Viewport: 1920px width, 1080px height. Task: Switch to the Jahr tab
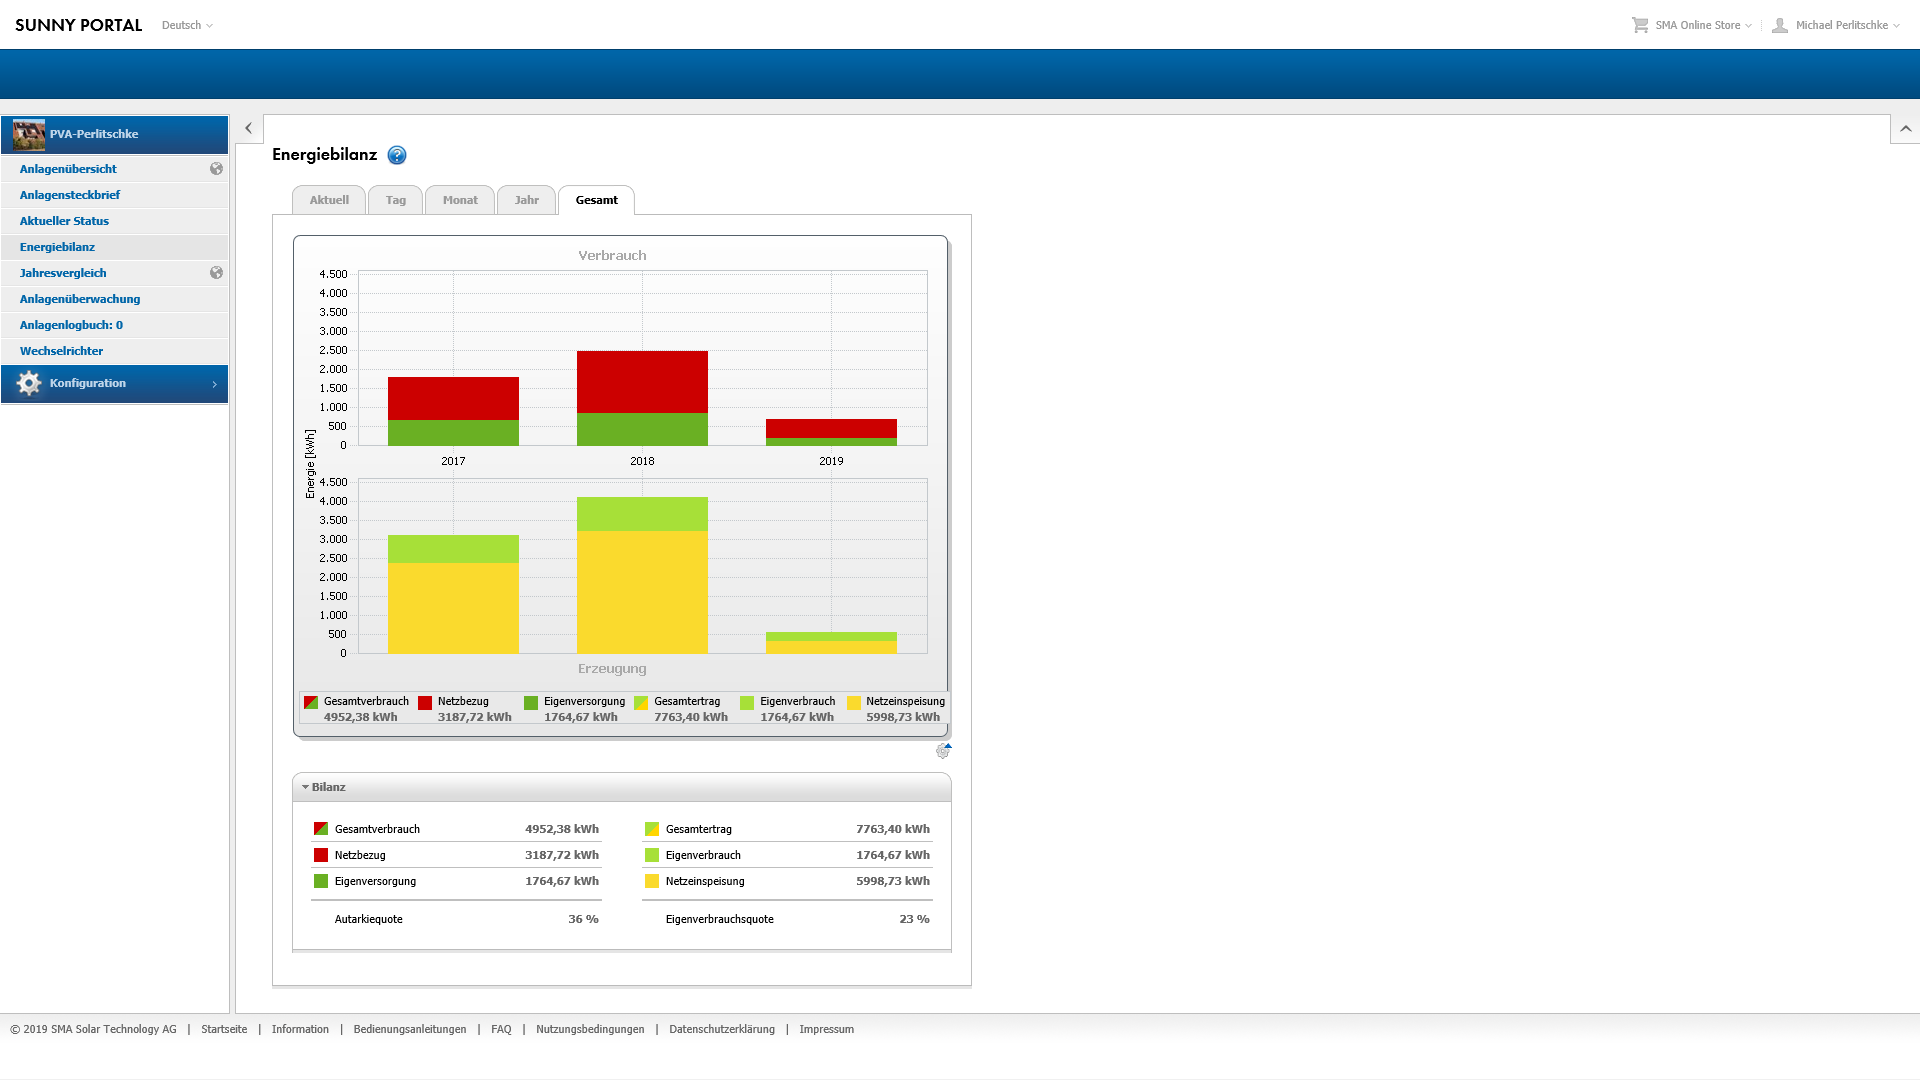[526, 200]
